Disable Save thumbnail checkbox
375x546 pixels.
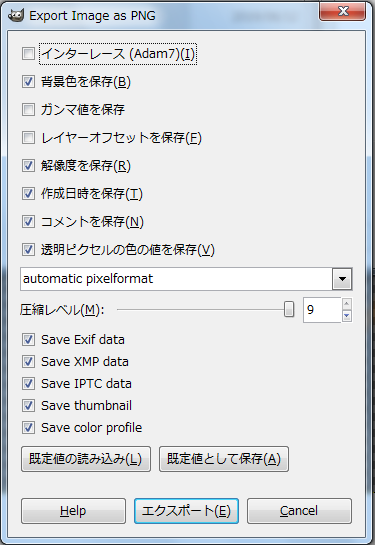coord(28,406)
